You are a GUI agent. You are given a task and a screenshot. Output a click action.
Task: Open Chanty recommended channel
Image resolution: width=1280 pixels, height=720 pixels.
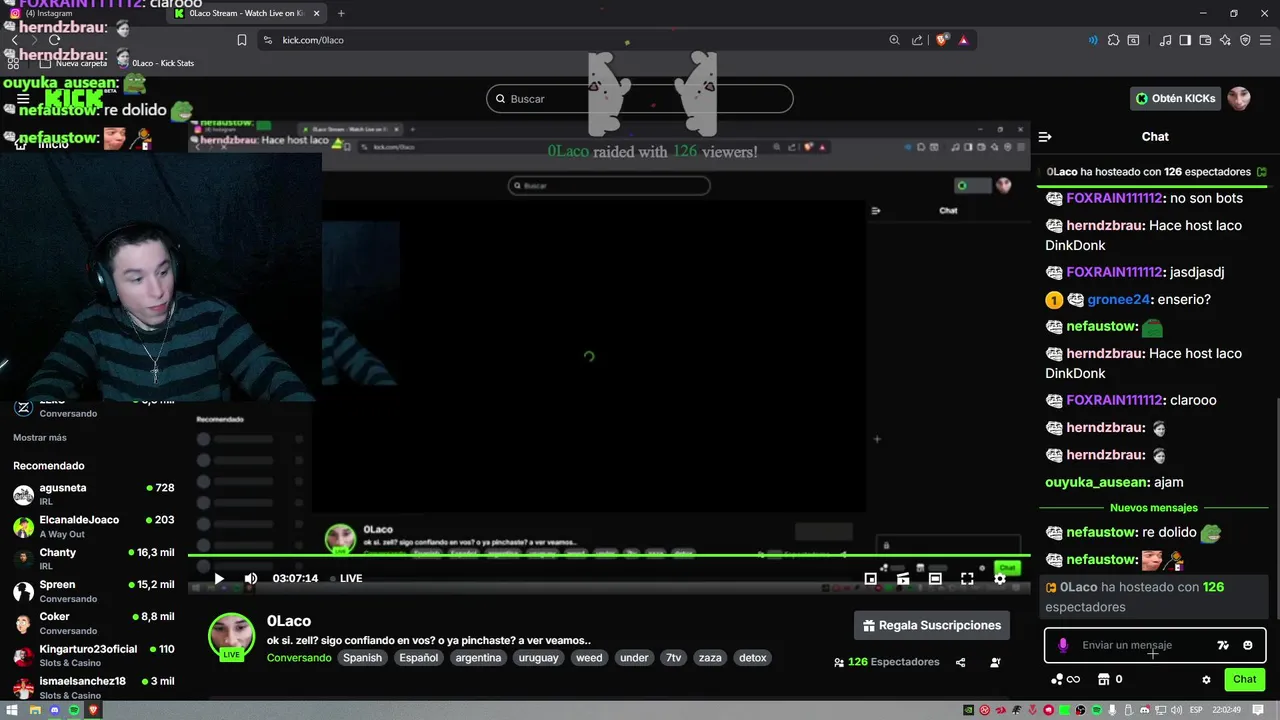click(x=93, y=558)
